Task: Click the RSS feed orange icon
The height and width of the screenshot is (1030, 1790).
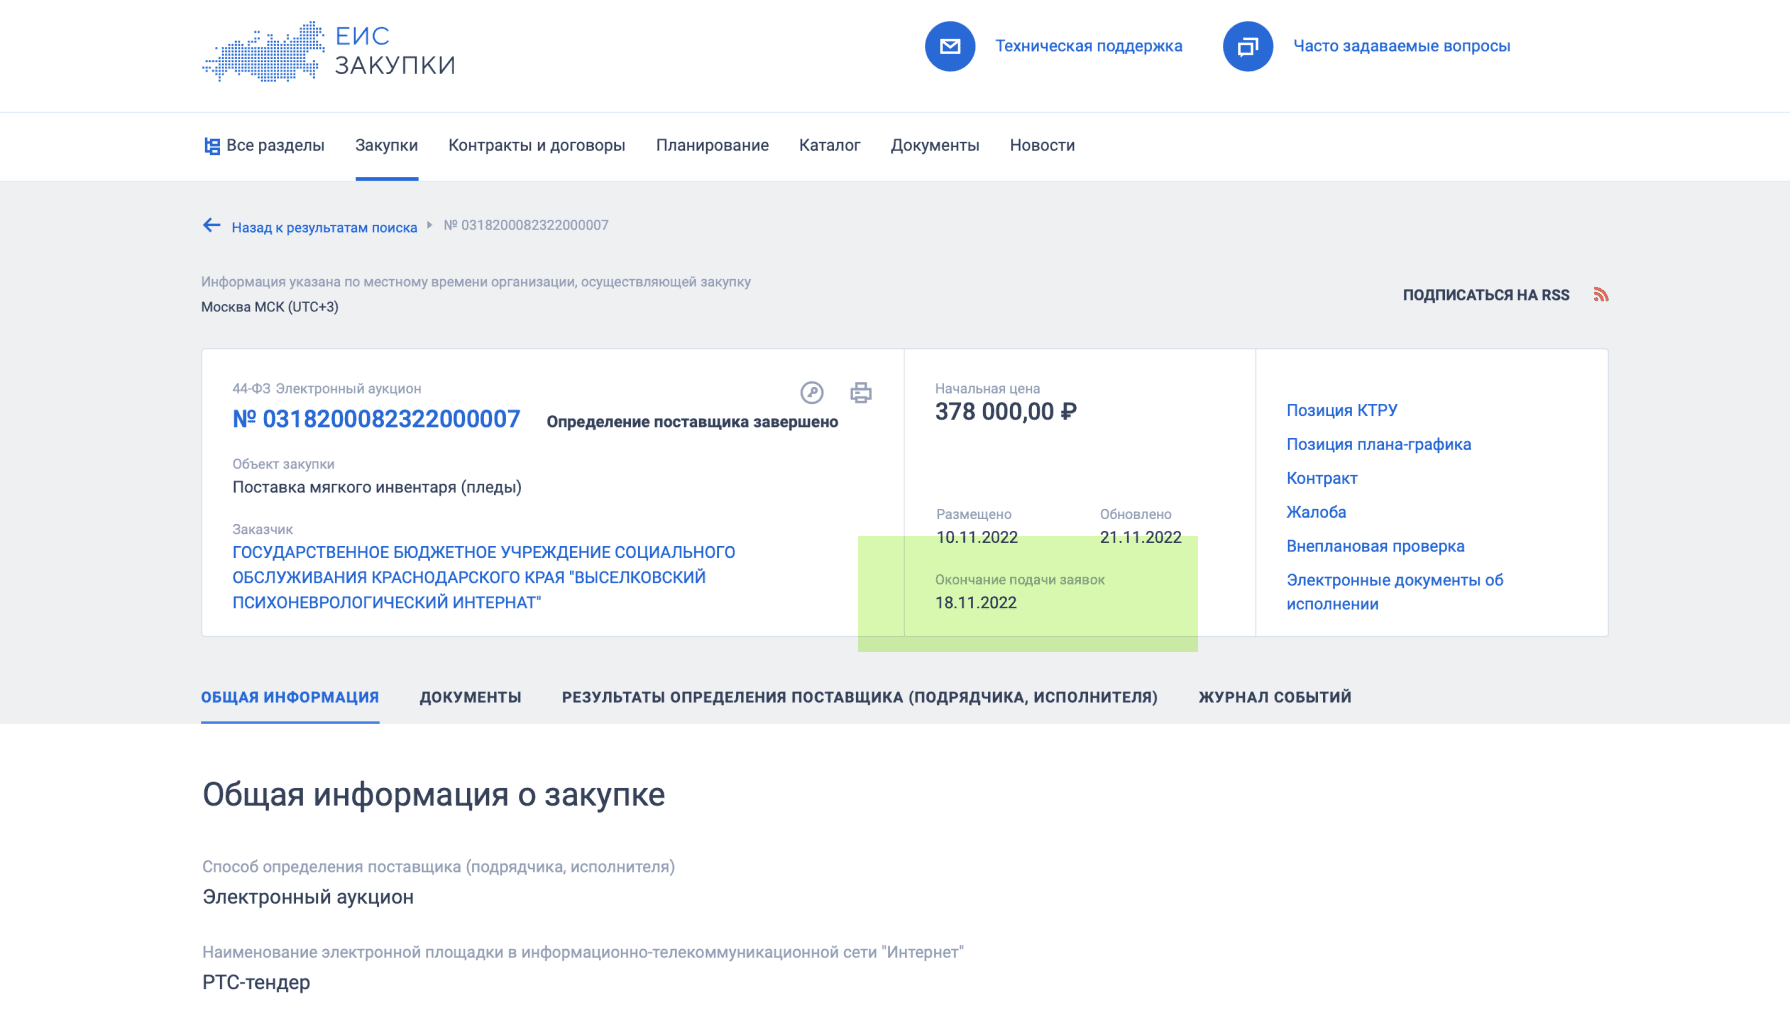Action: pos(1600,295)
